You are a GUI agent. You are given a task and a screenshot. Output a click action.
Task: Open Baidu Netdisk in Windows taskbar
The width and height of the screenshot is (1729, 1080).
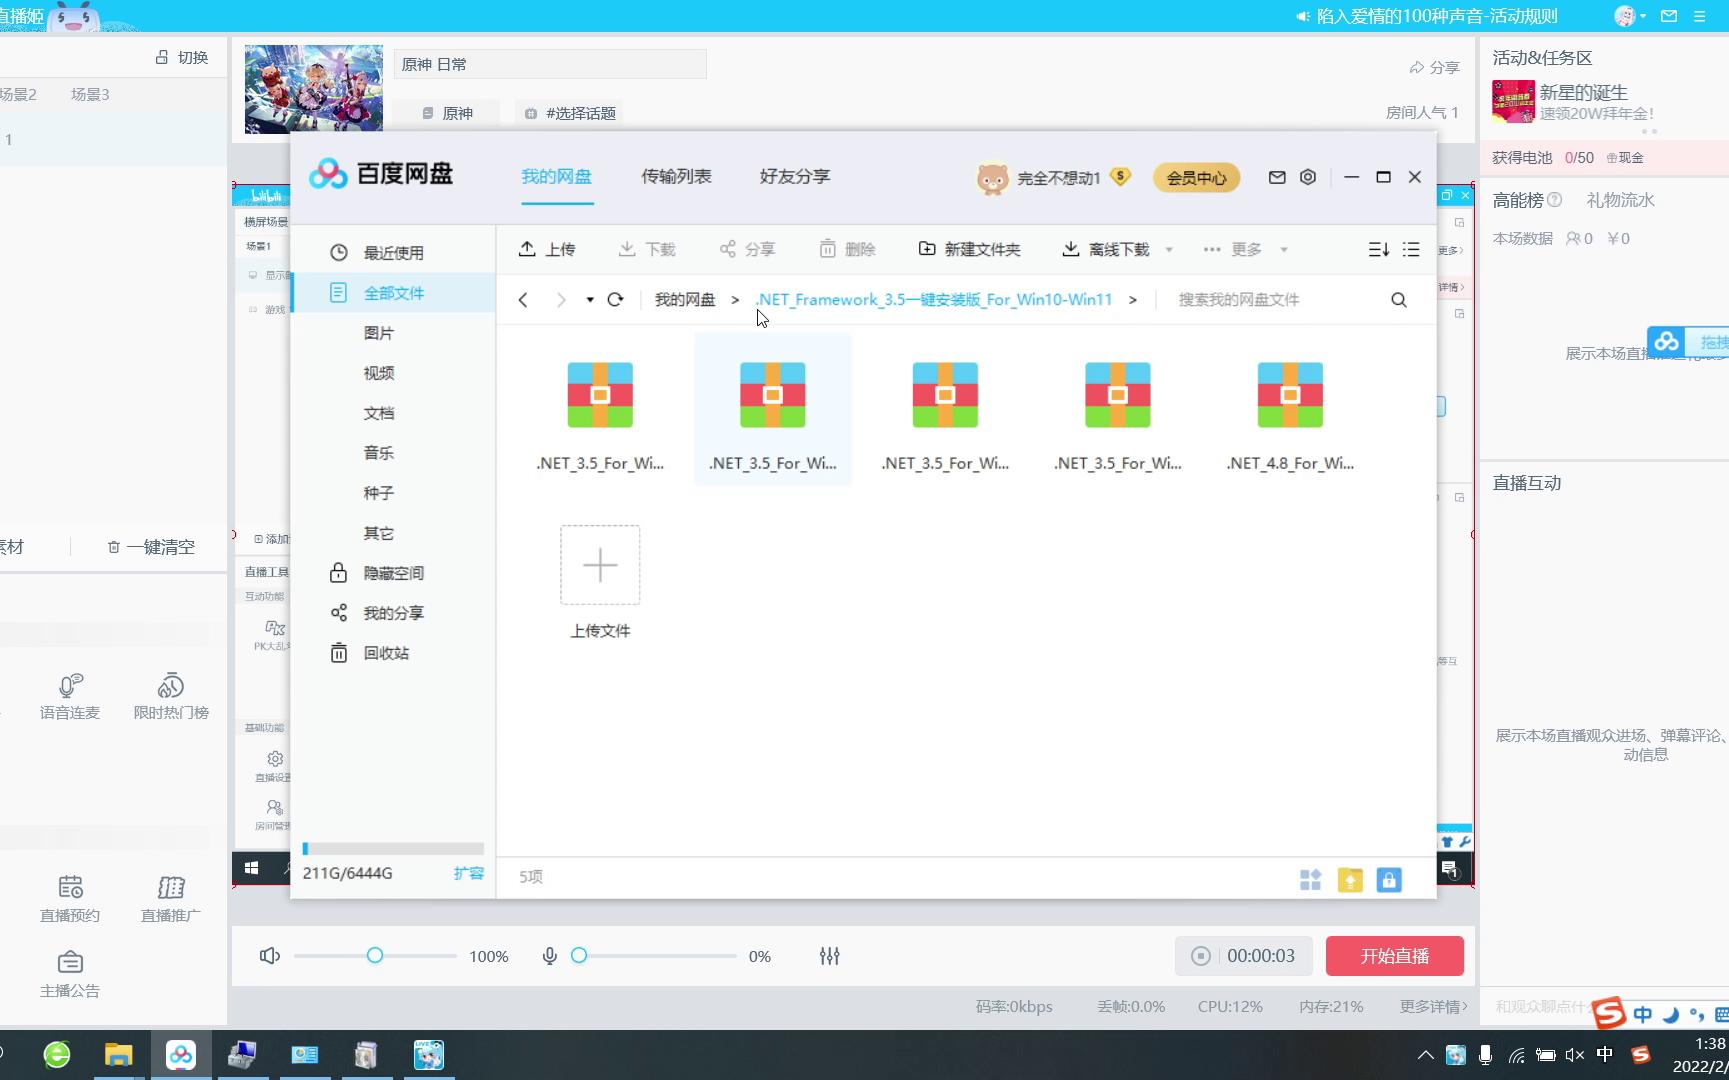[x=181, y=1054]
